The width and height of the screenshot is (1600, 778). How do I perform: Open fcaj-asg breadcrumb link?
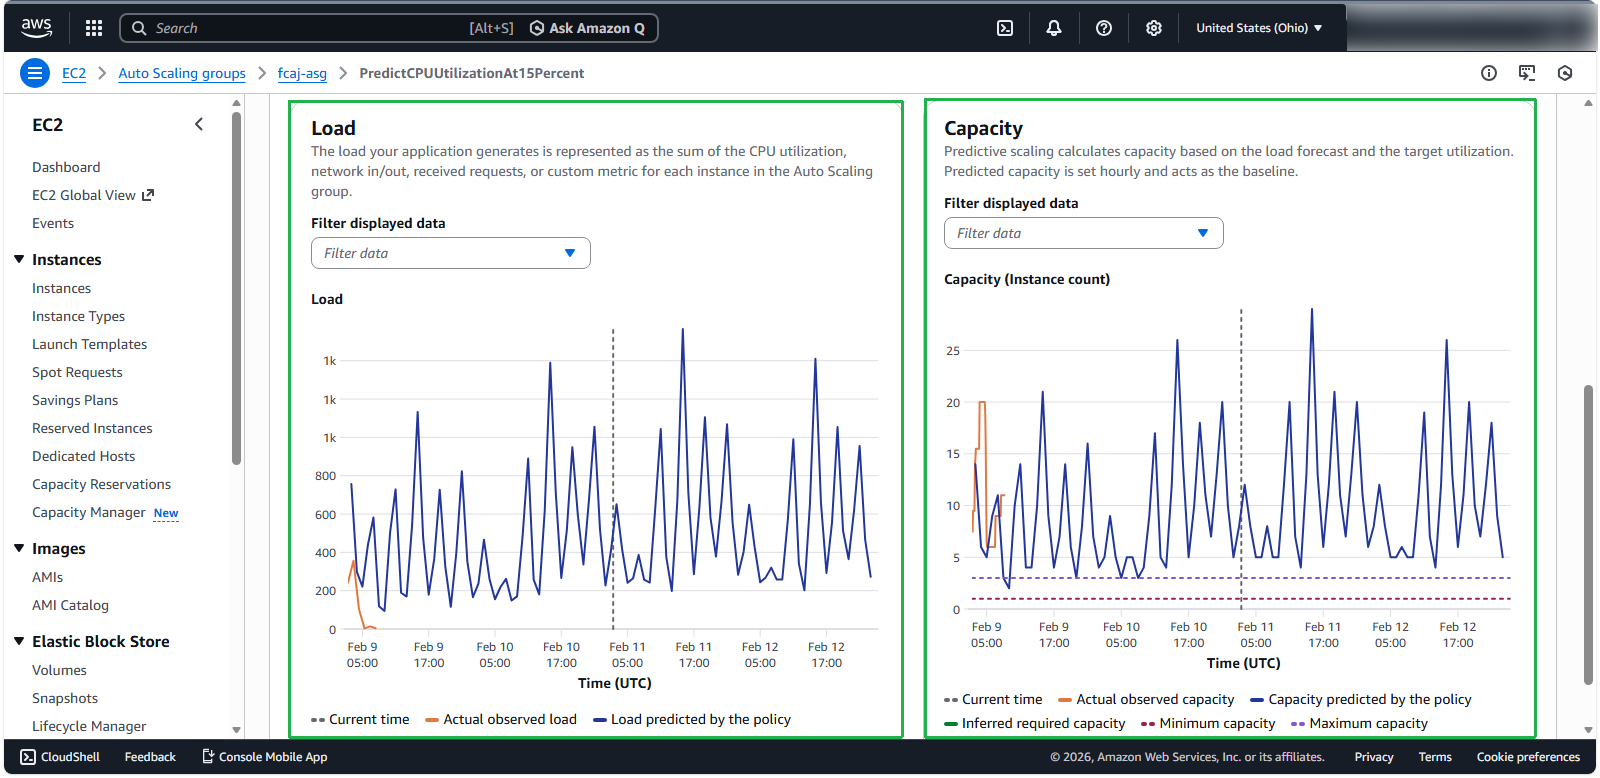(x=302, y=73)
